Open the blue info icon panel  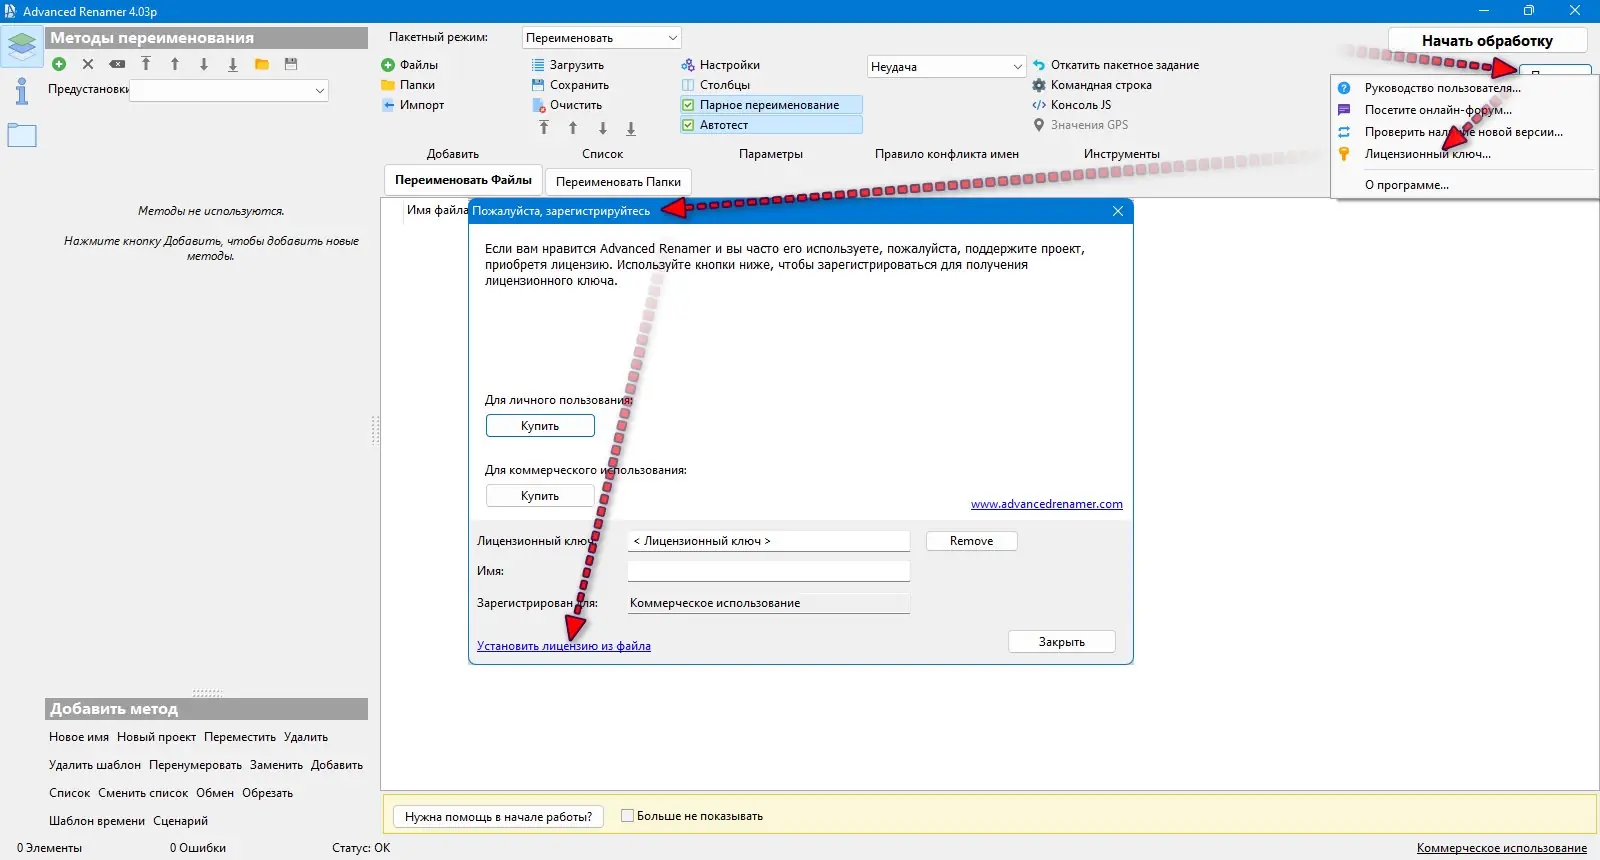[21, 91]
